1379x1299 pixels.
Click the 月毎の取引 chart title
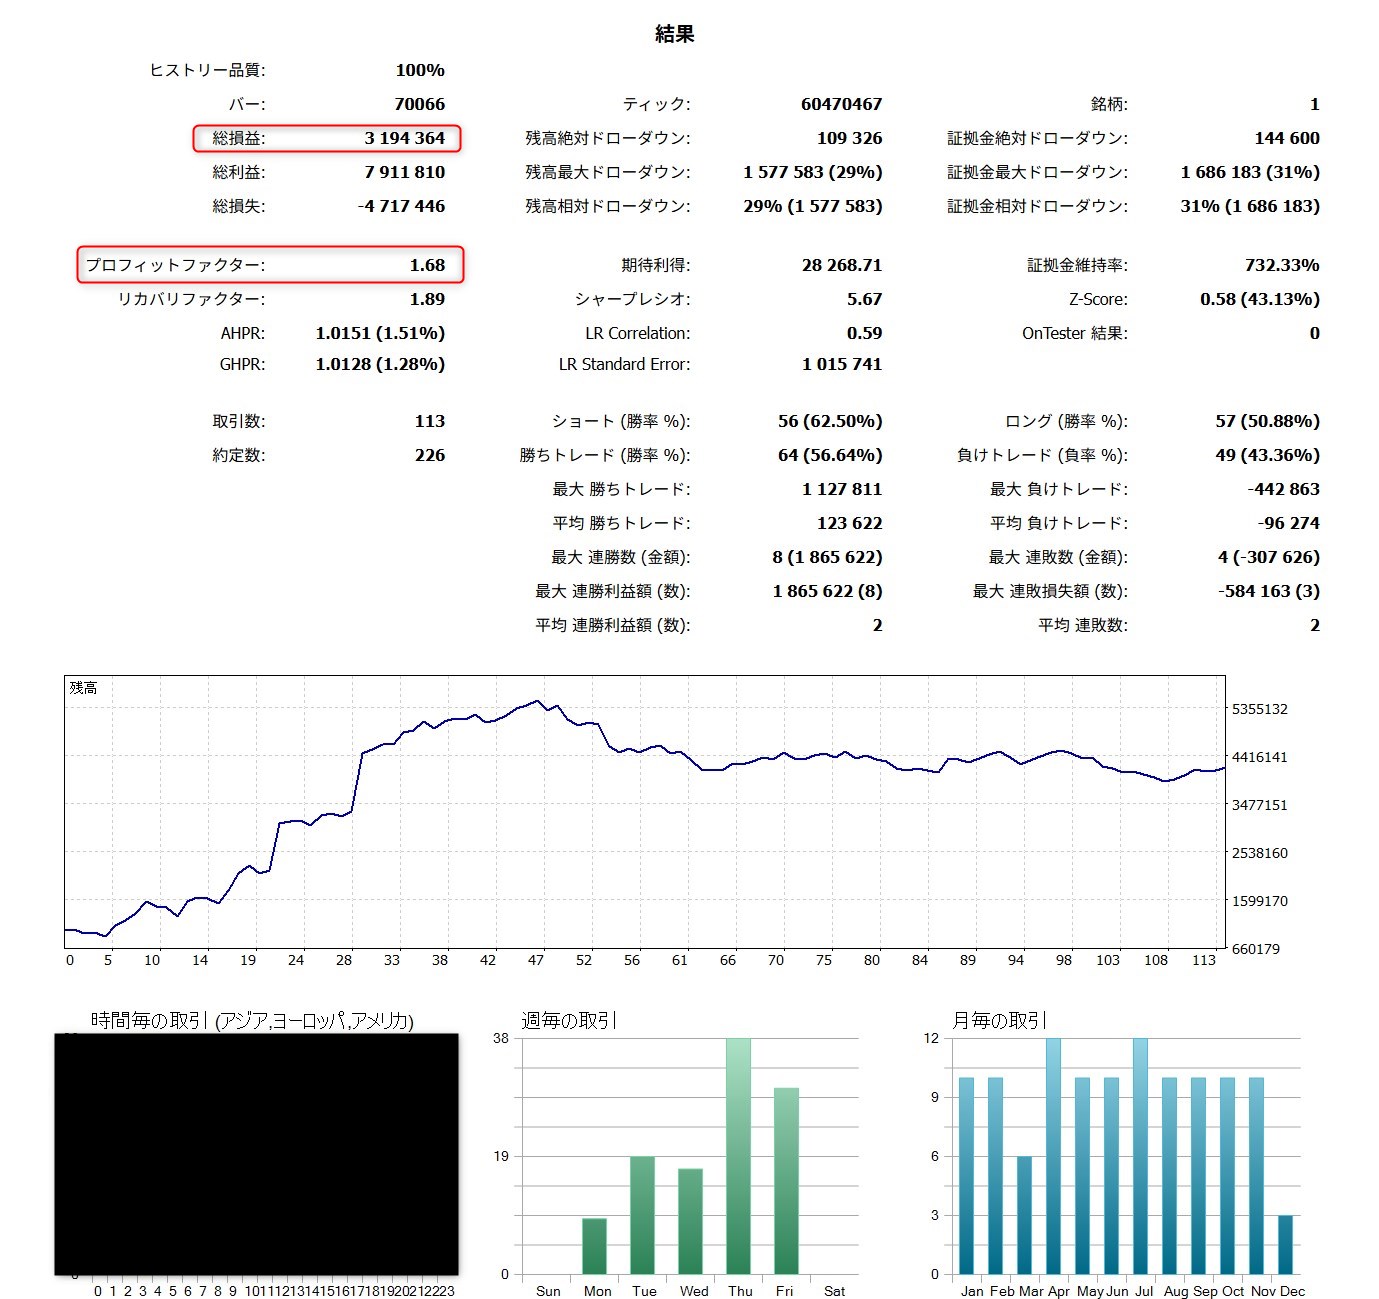click(x=998, y=1020)
